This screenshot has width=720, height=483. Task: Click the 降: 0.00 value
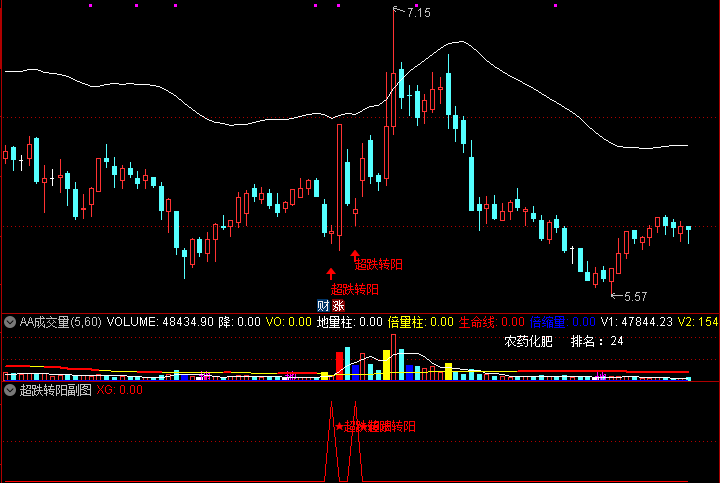[239, 322]
